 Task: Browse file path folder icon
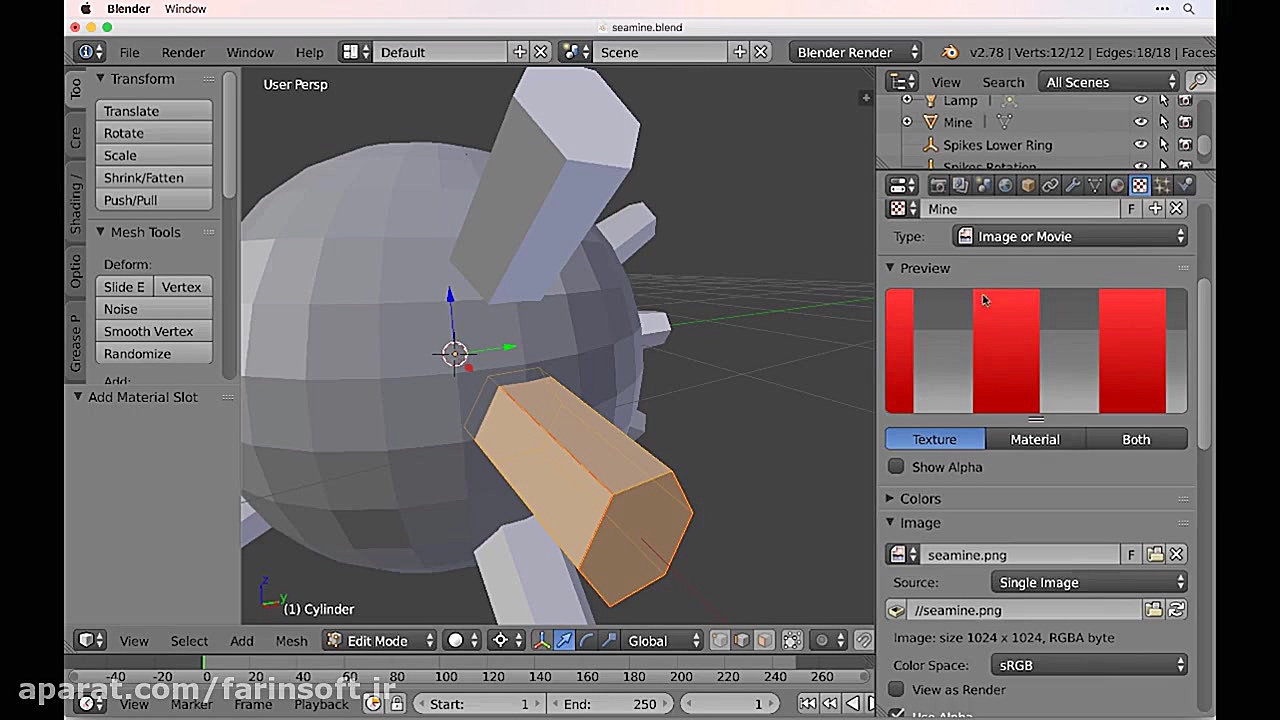pyautogui.click(x=1154, y=610)
